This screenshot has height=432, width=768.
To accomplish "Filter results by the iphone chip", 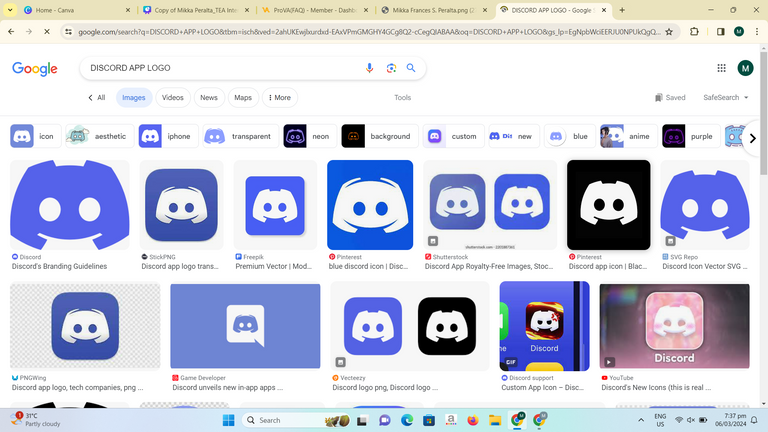I will pos(168,136).
